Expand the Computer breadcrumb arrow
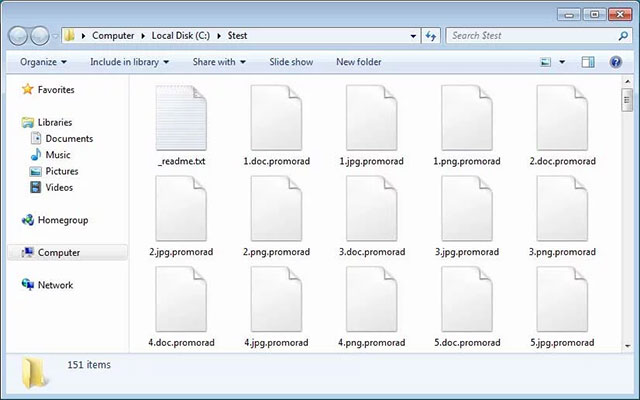This screenshot has height=400, width=640. click(143, 36)
